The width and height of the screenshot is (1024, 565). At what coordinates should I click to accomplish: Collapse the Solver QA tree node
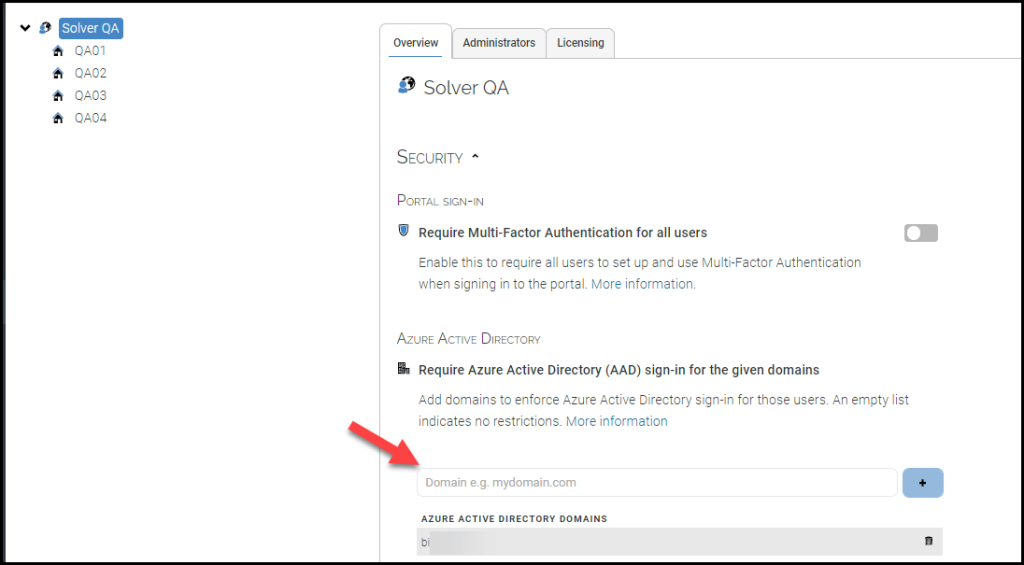click(25, 29)
